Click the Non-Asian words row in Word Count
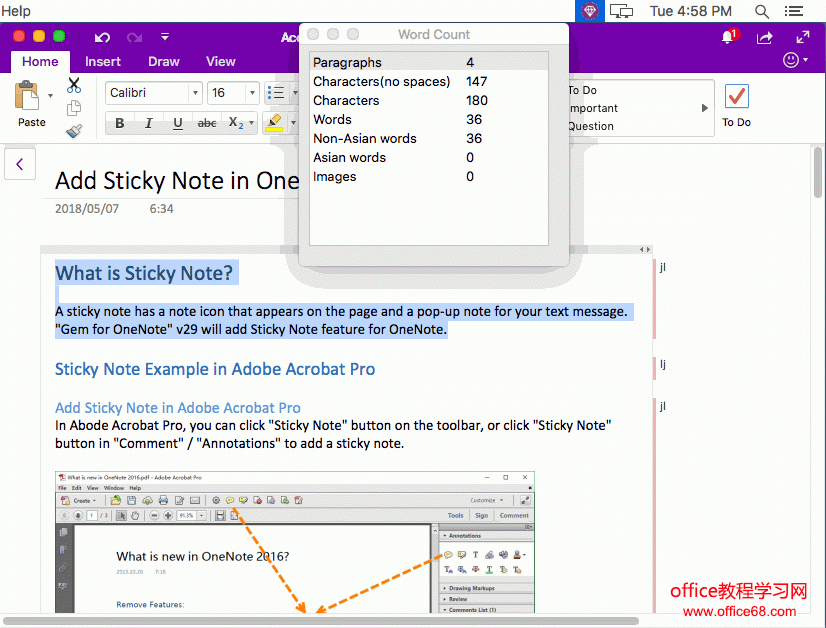Image resolution: width=826 pixels, height=628 pixels. click(x=429, y=138)
